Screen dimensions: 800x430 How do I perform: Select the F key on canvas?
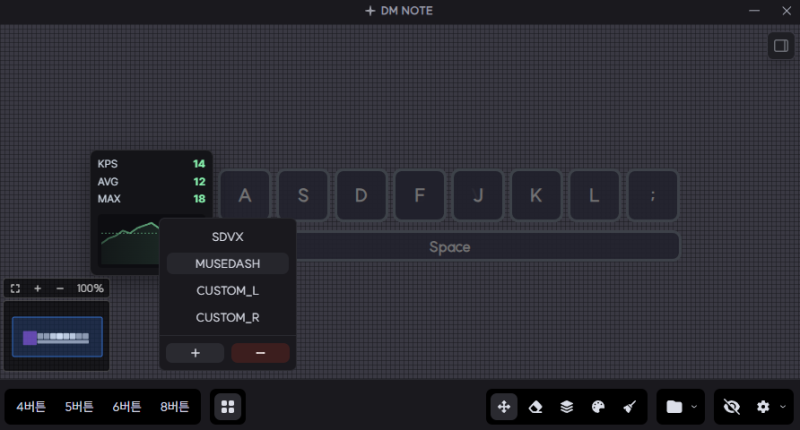pos(419,195)
